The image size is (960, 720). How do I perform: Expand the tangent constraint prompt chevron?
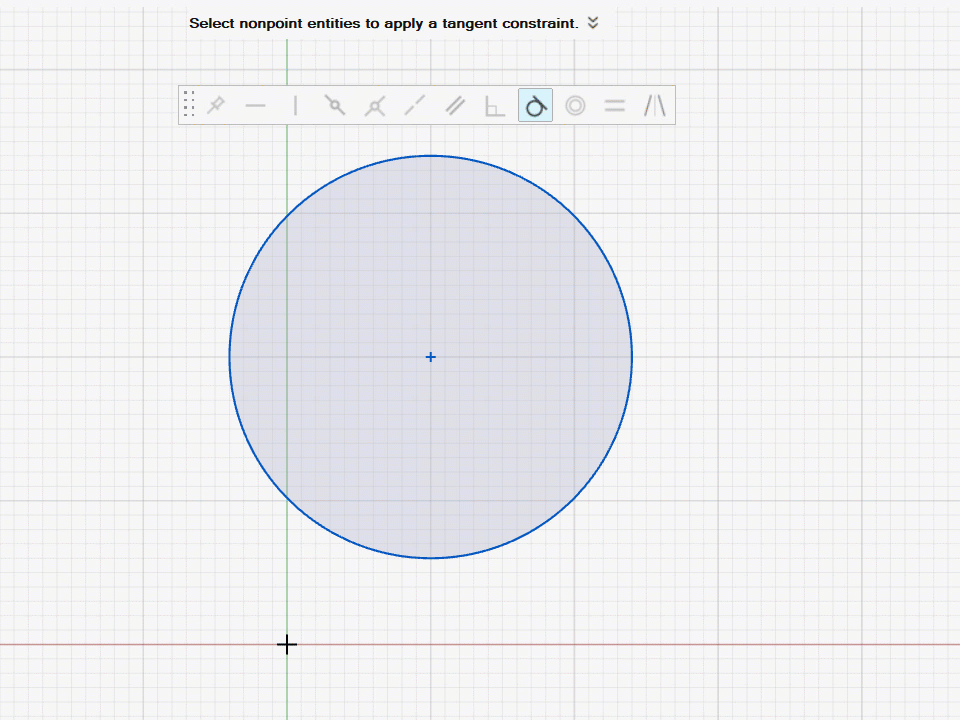point(593,23)
